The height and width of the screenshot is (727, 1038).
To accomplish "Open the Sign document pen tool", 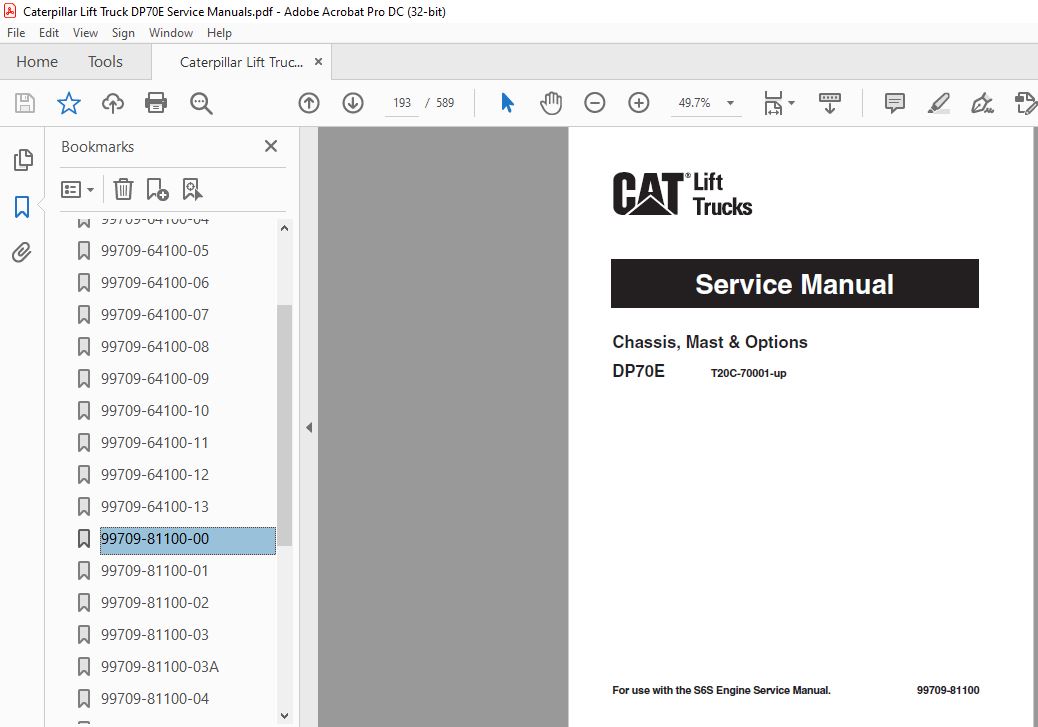I will click(x=982, y=103).
